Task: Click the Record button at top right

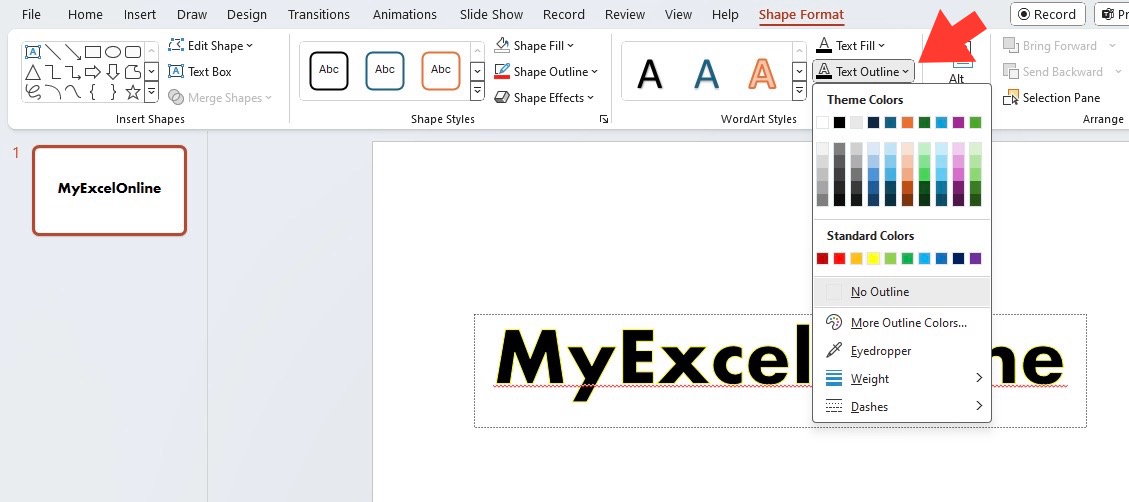Action: coord(1048,14)
